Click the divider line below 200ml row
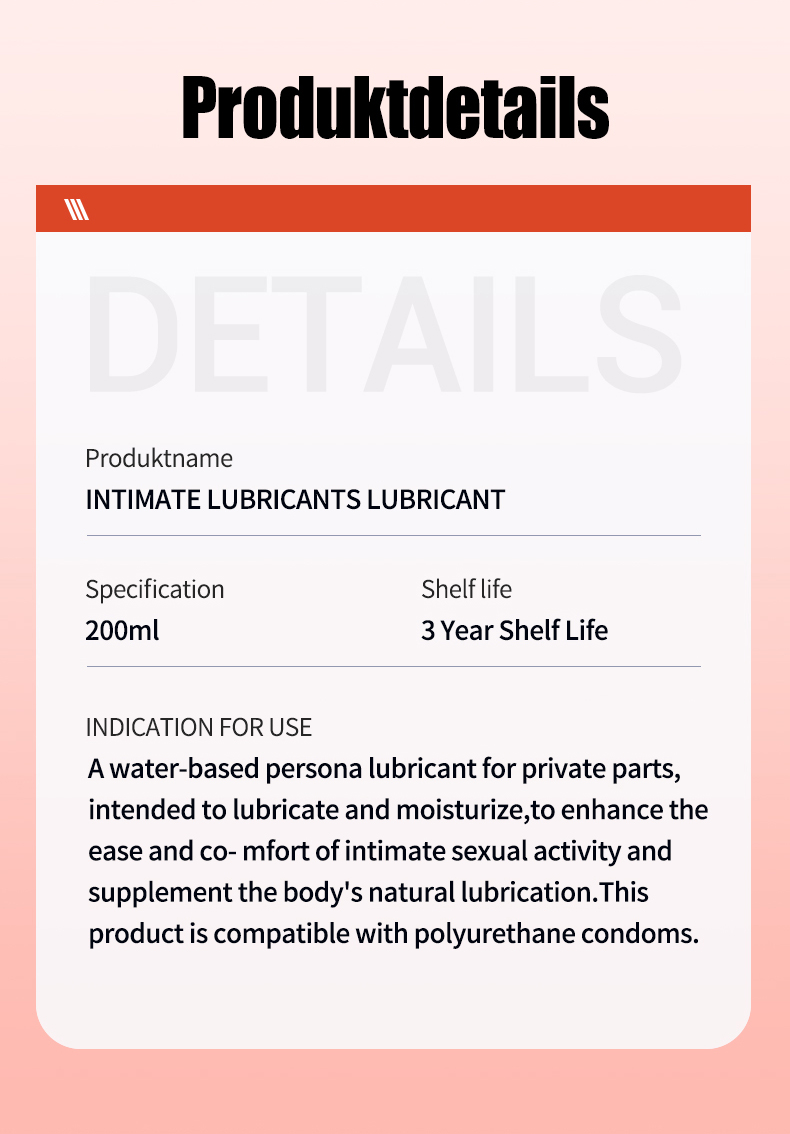Viewport: 790px width, 1134px height. pyautogui.click(x=393, y=666)
